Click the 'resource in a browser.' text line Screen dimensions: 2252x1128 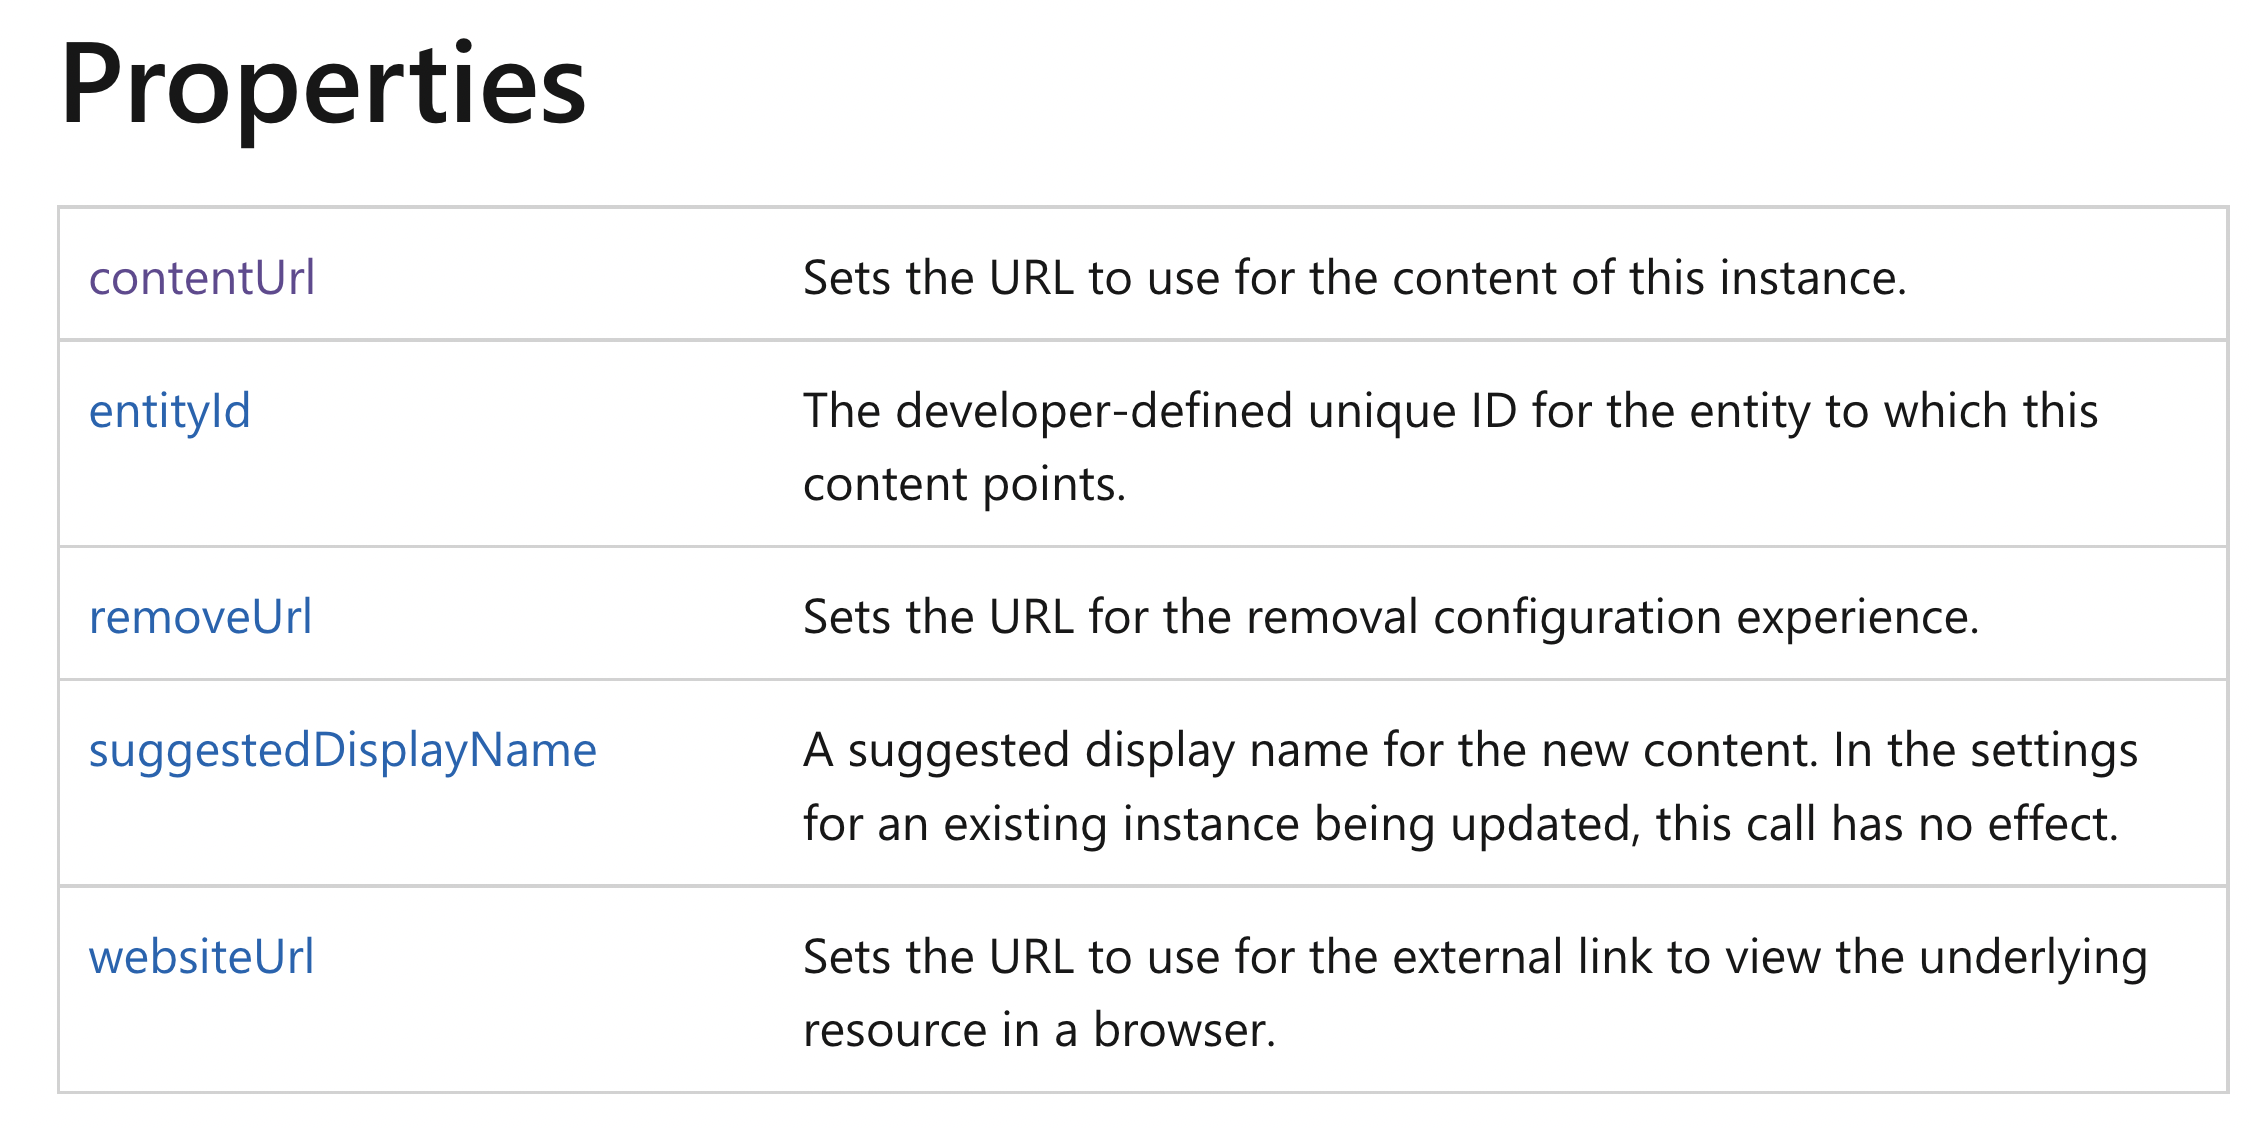pyautogui.click(x=1040, y=1030)
